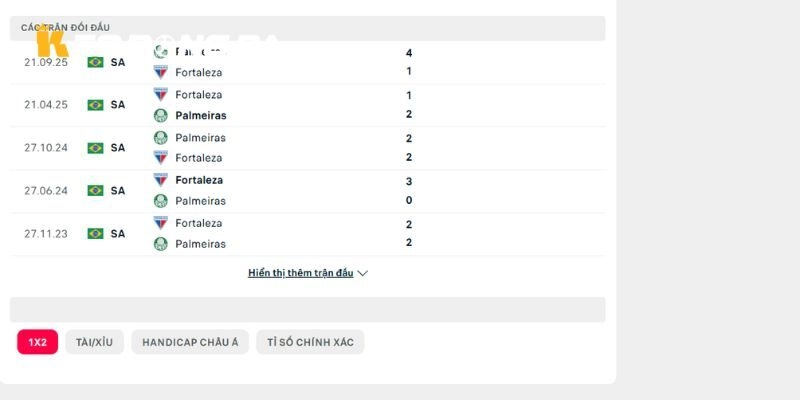Image resolution: width=800 pixels, height=400 pixels.
Task: Click SA league label for 27.10.24 match
Action: click(118, 148)
